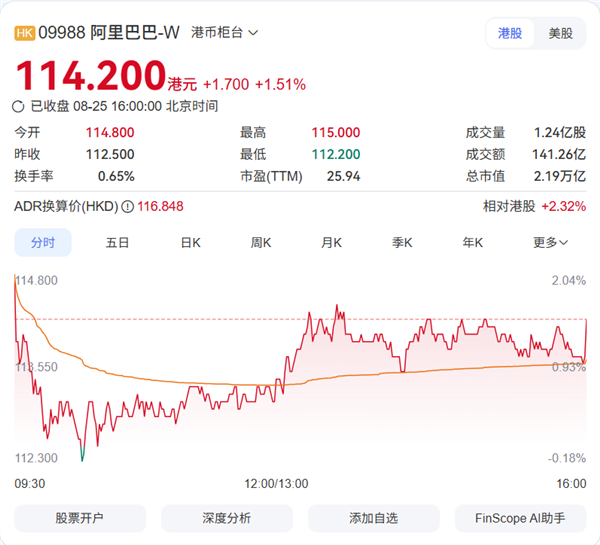Screen dimensions: 600x545
Task: Click the 相对港股 value +2.32%
Action: coord(564,207)
